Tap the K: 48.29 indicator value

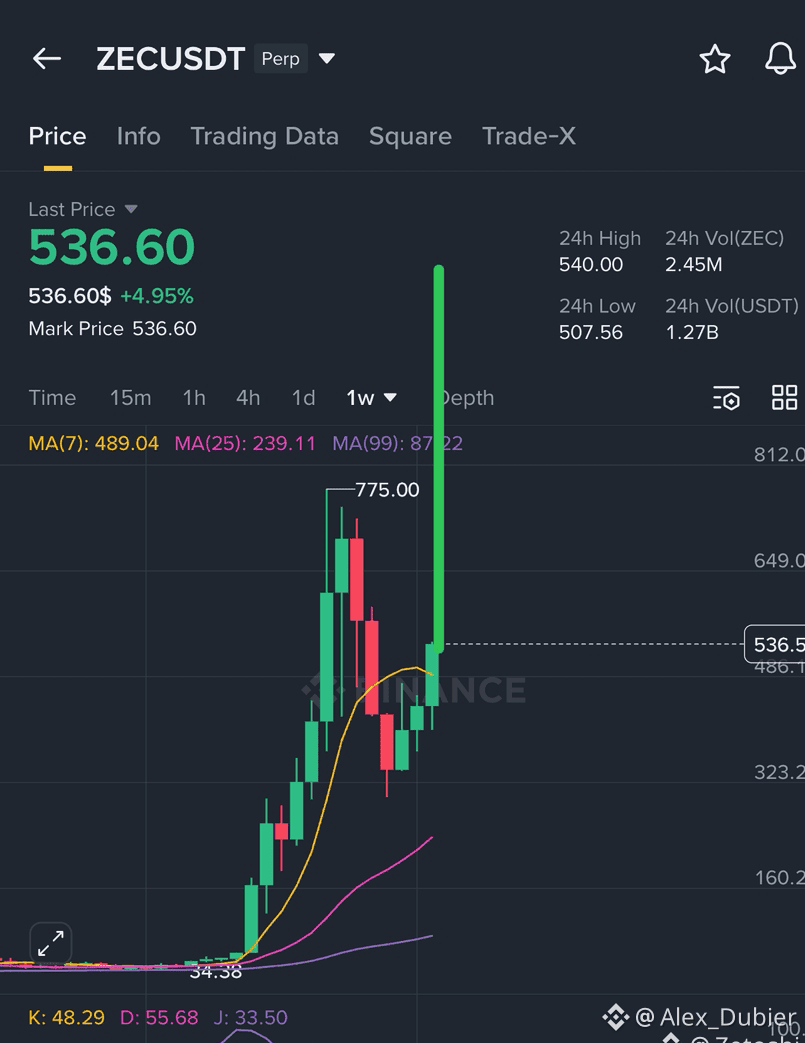pyautogui.click(x=67, y=1018)
